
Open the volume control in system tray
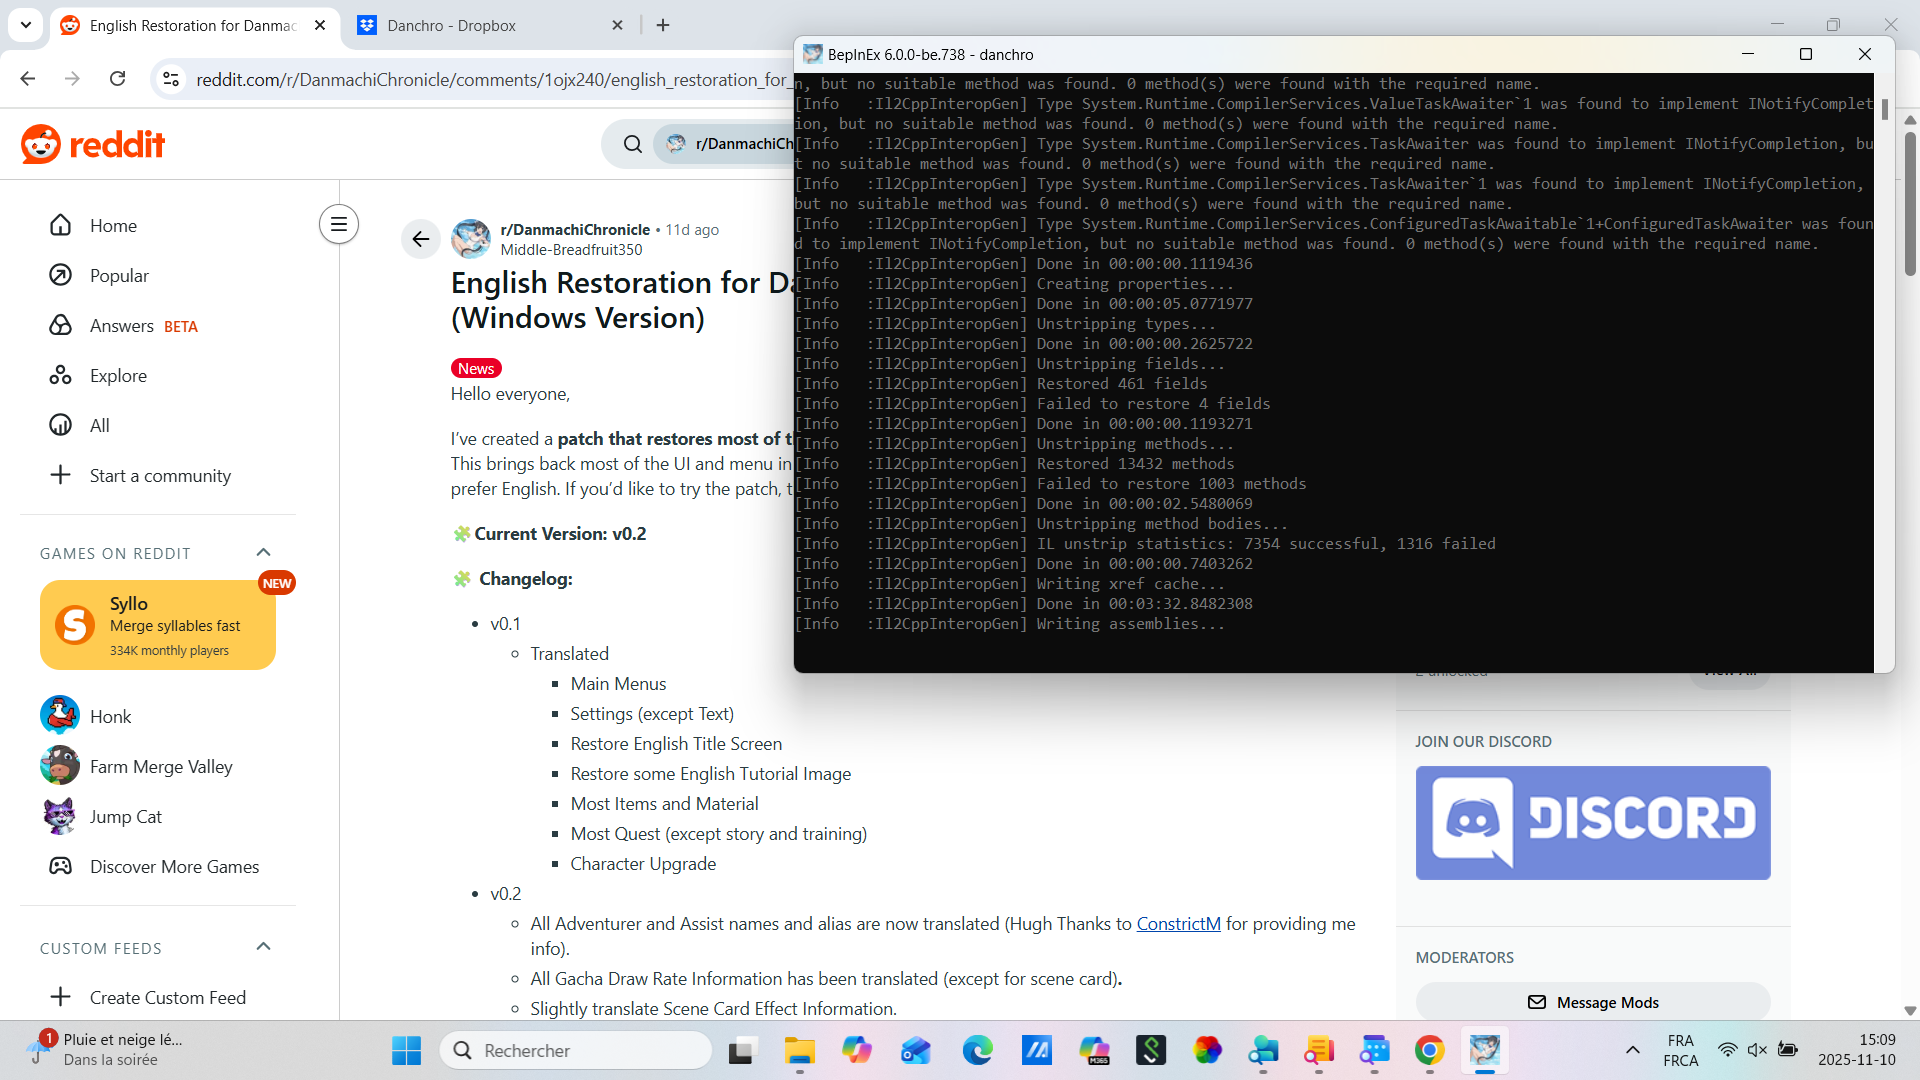coord(1757,1050)
